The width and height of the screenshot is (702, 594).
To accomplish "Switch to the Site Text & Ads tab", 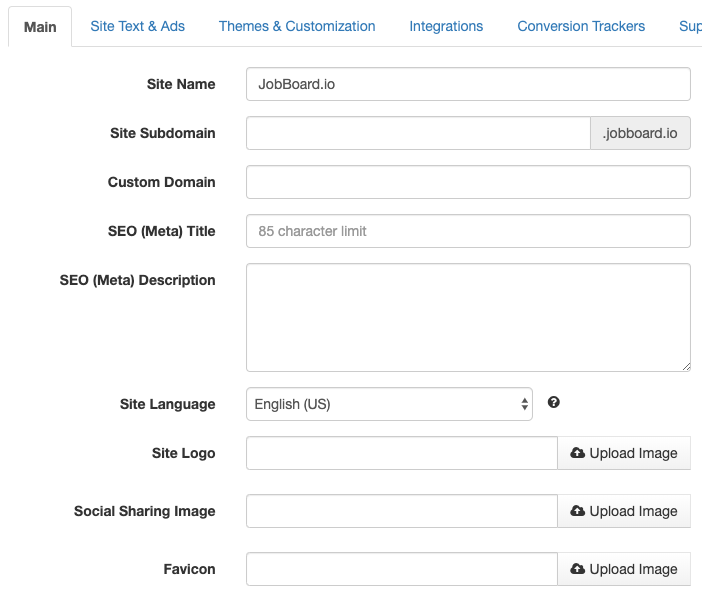I will [x=137, y=26].
